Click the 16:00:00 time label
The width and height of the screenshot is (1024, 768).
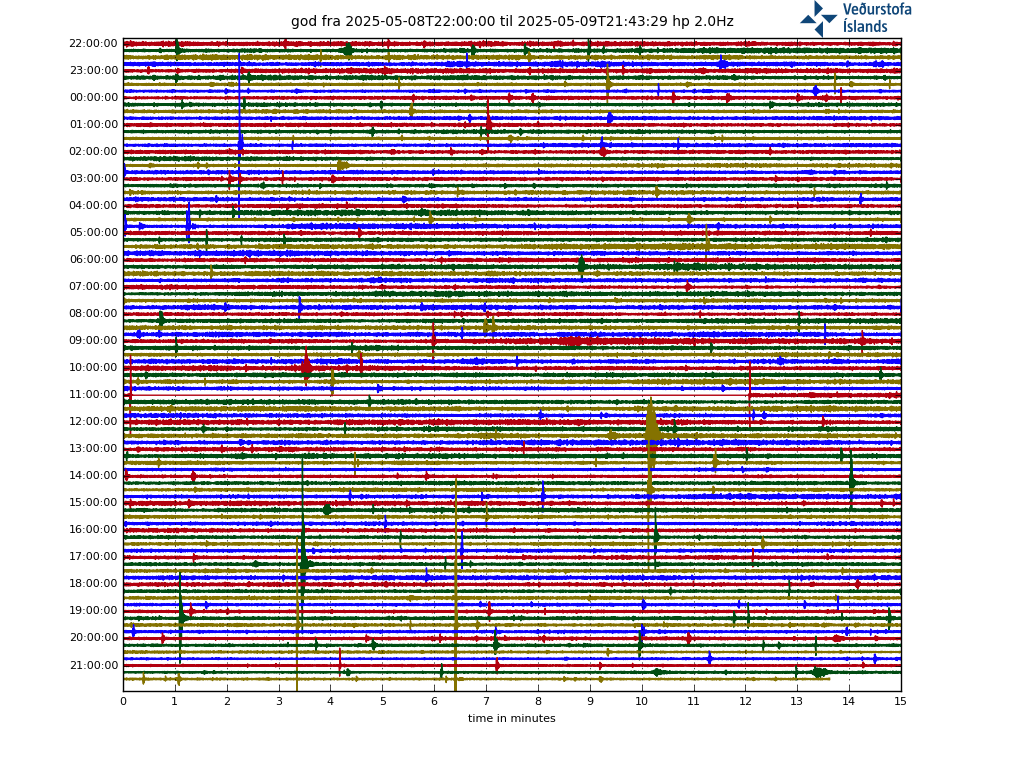tap(93, 530)
